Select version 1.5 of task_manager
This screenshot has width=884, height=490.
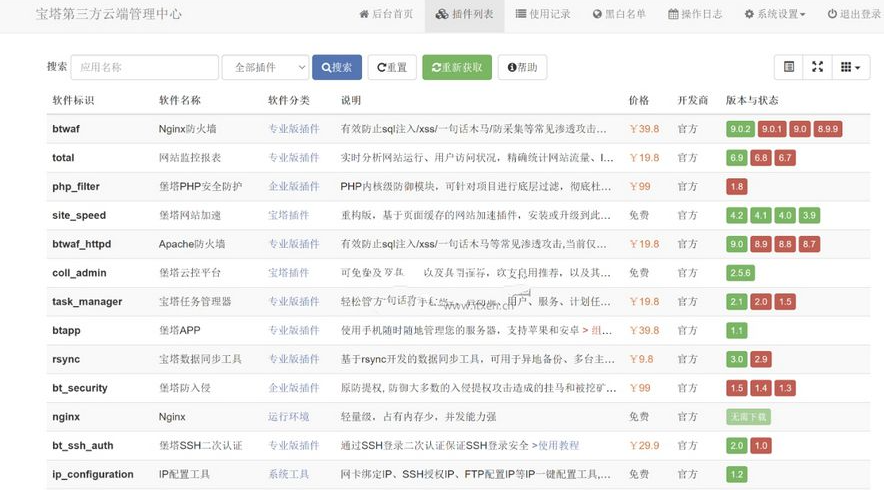pyautogui.click(x=785, y=301)
